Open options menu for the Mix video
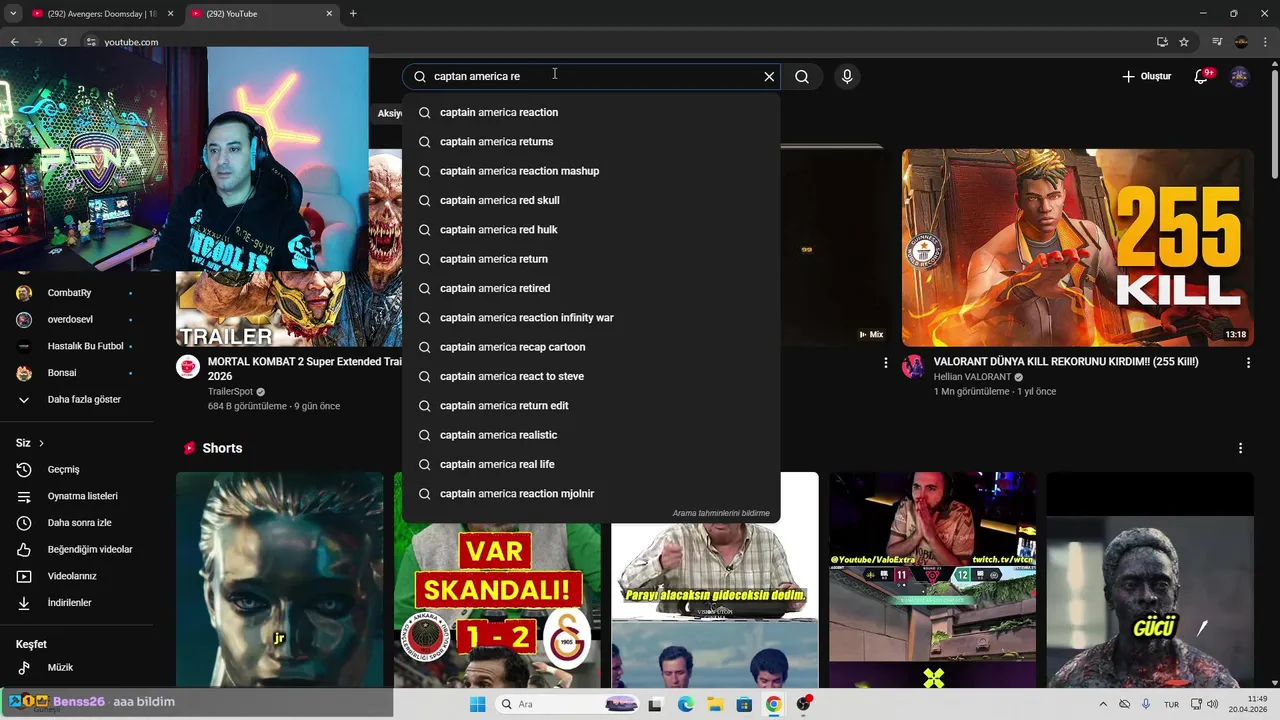 point(885,363)
